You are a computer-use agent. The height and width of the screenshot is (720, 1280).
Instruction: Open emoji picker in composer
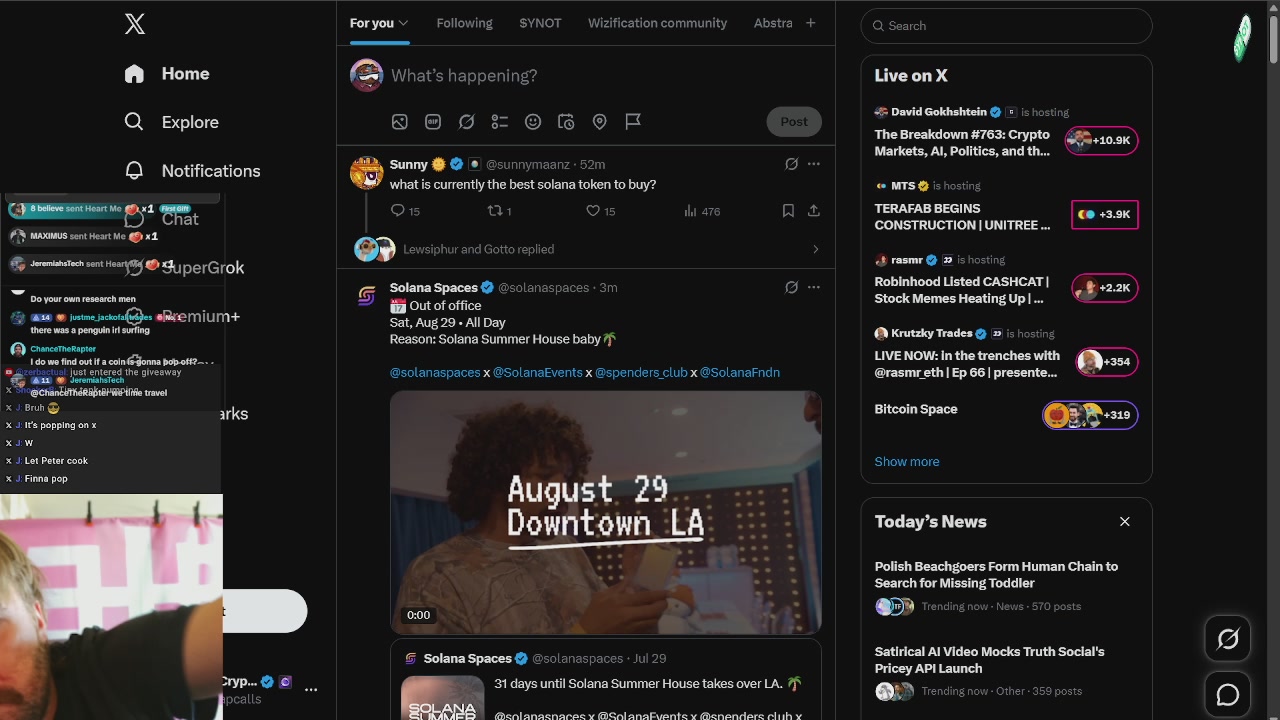(x=533, y=122)
